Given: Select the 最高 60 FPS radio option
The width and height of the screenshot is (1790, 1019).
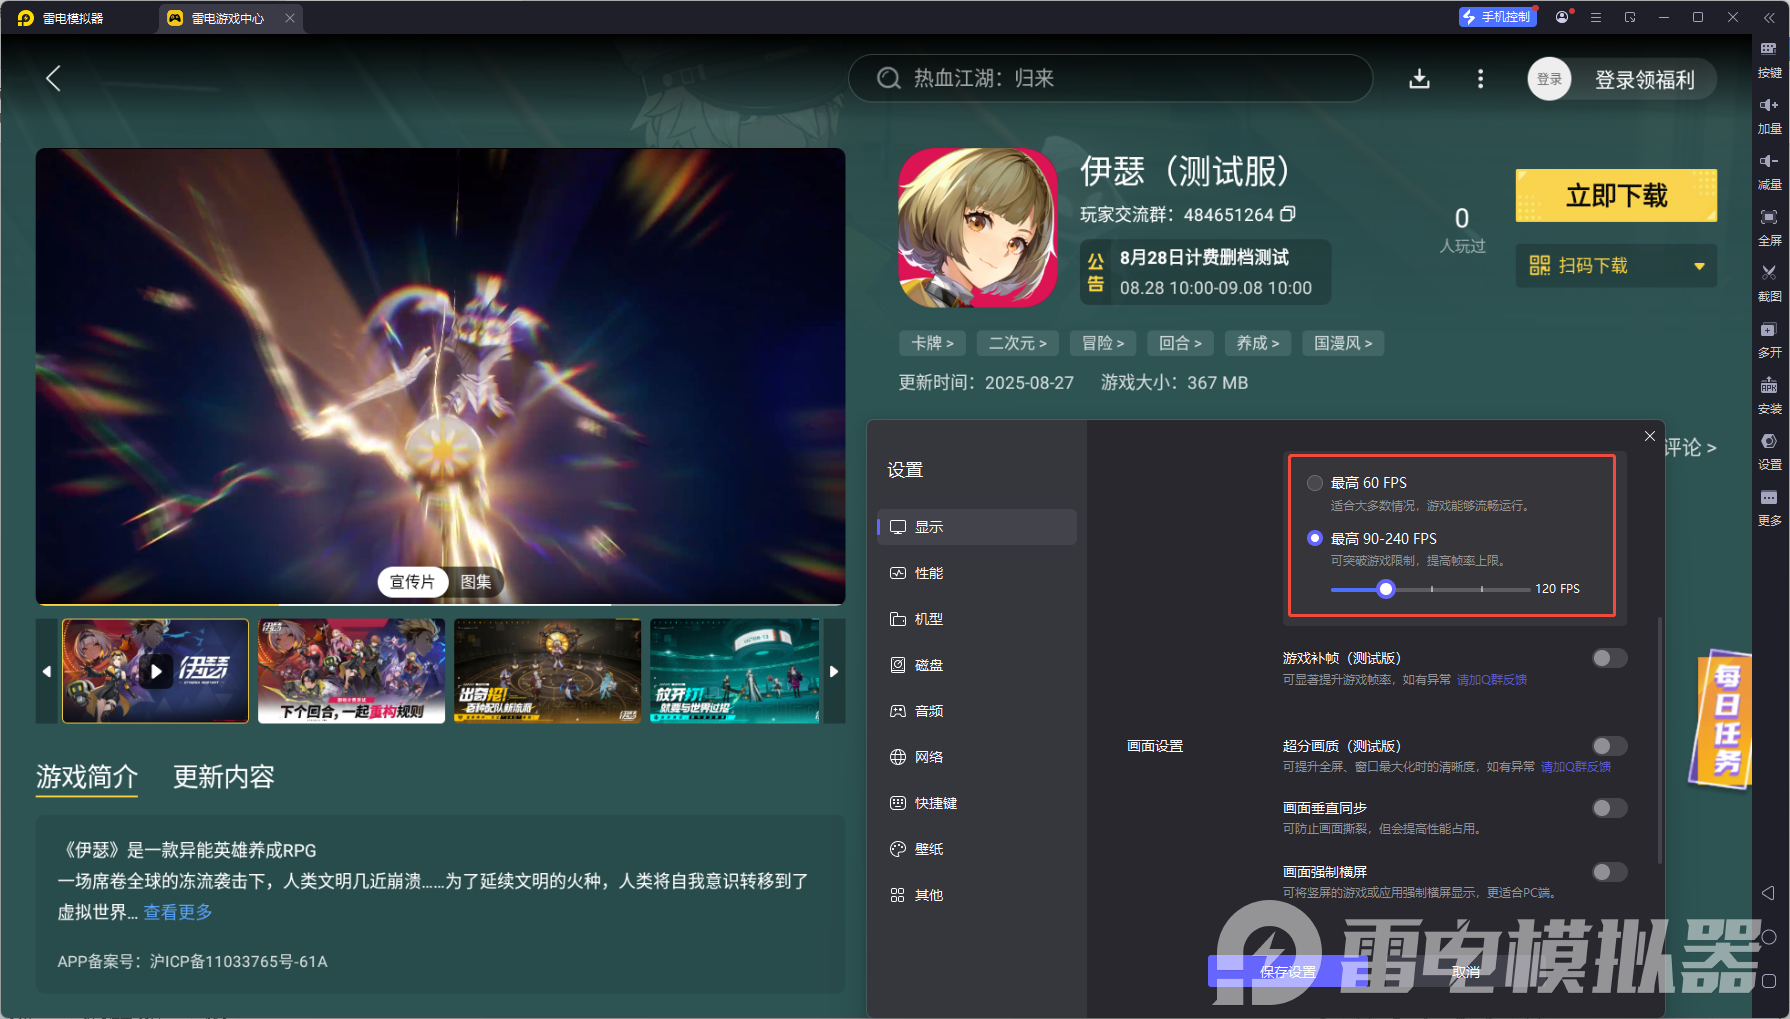Looking at the screenshot, I should [1315, 483].
